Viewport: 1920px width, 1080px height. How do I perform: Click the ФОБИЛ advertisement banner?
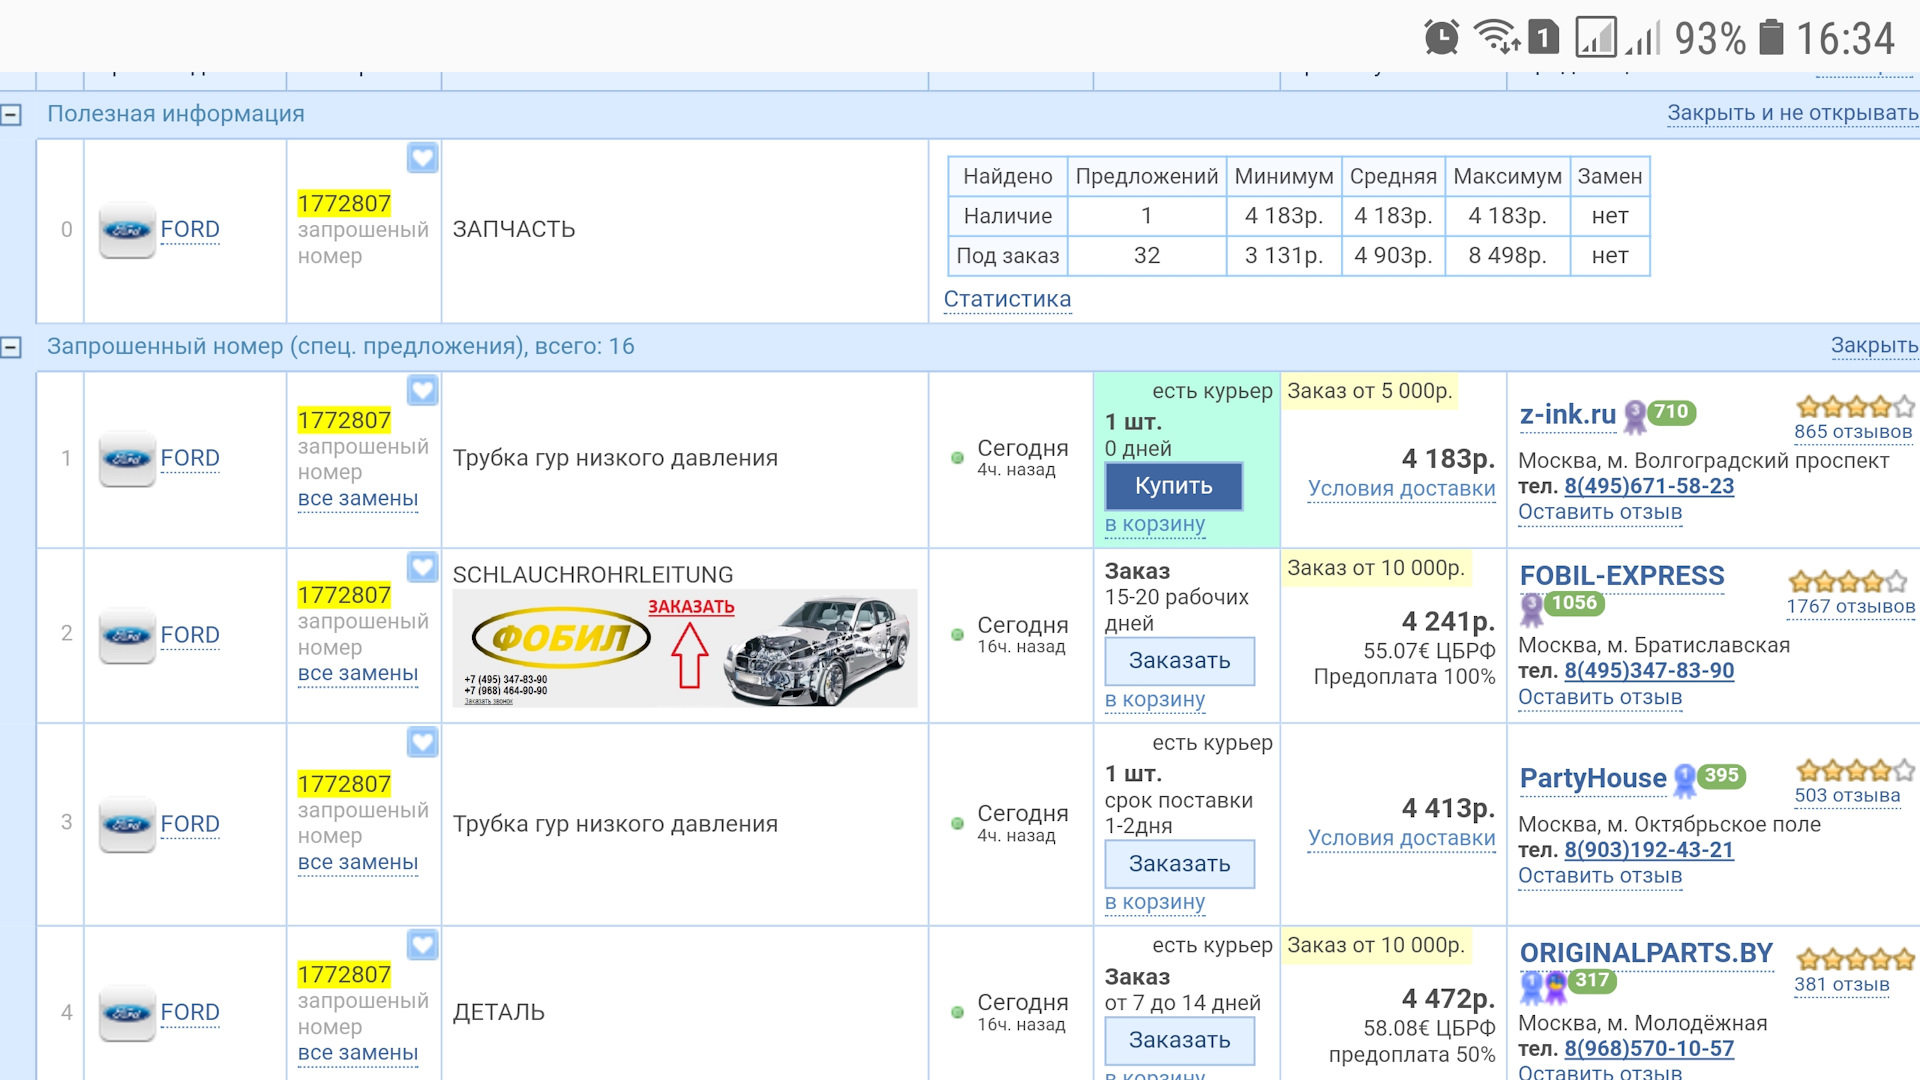[684, 647]
